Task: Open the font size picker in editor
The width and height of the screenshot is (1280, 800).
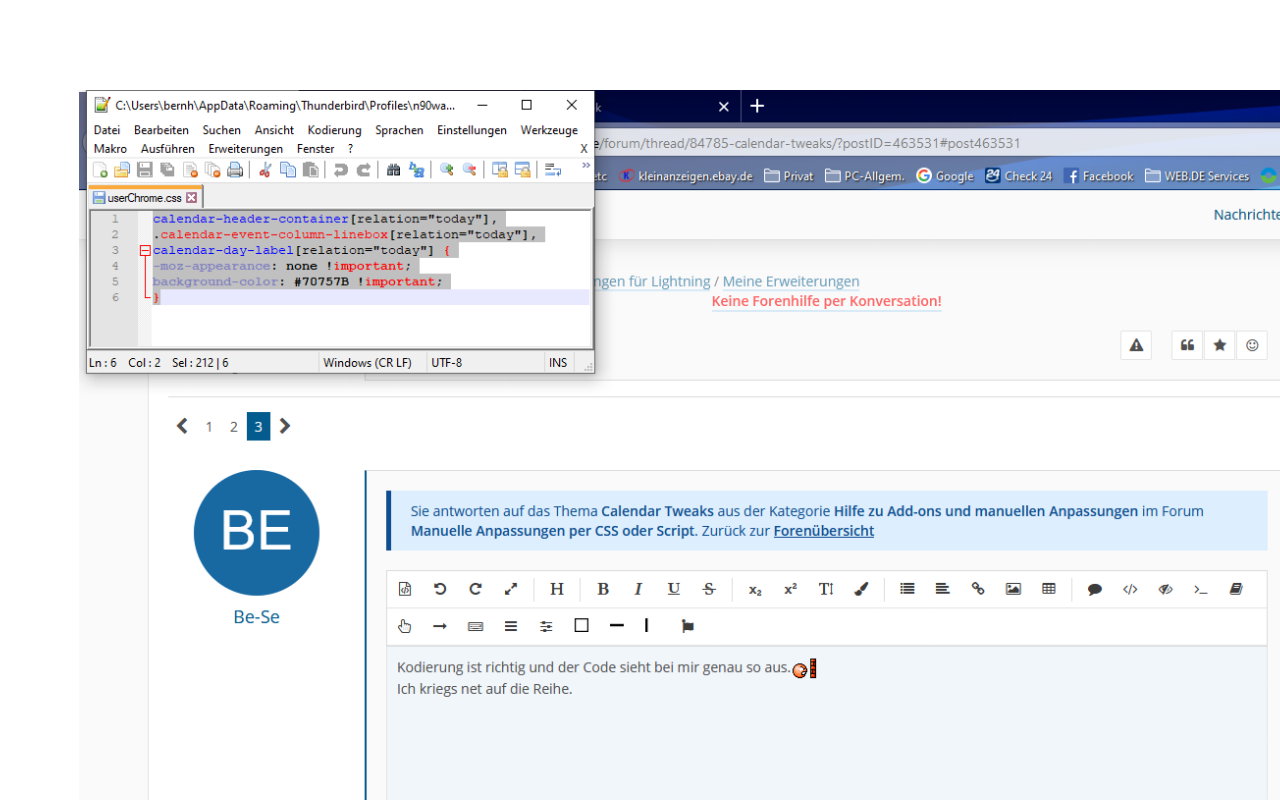Action: [x=826, y=589]
